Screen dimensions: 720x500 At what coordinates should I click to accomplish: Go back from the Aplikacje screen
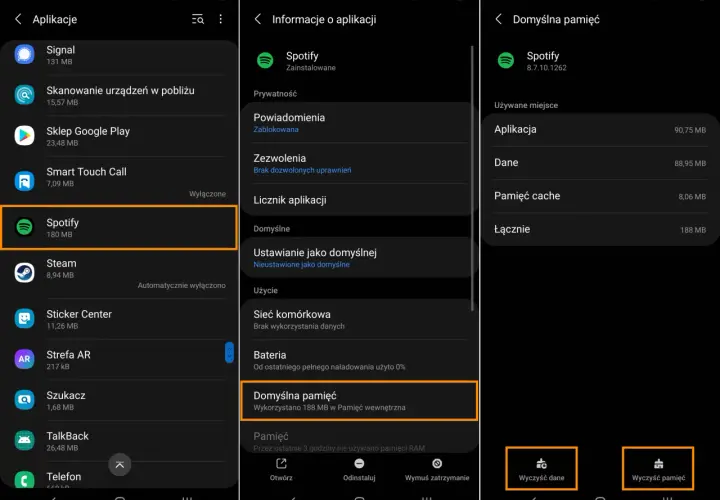[18, 19]
